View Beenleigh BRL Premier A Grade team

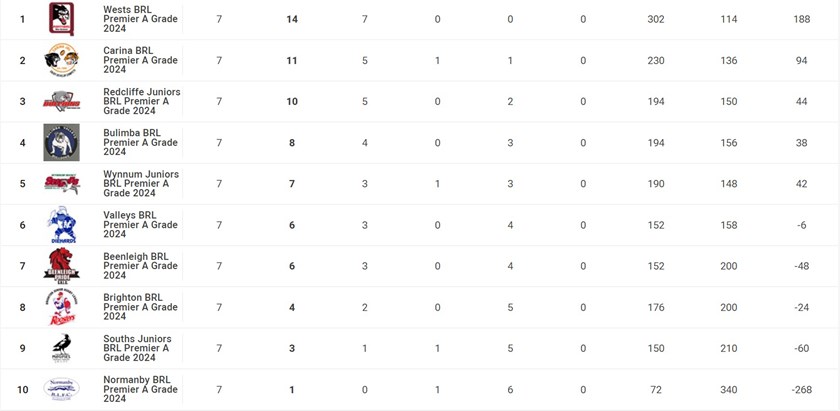coord(140,266)
